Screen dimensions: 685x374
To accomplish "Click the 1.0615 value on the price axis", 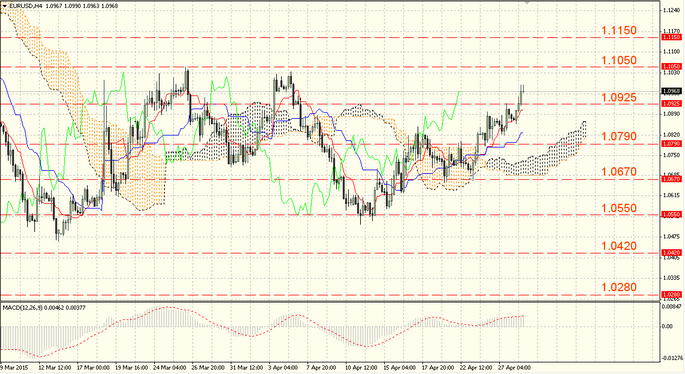I will click(x=671, y=195).
